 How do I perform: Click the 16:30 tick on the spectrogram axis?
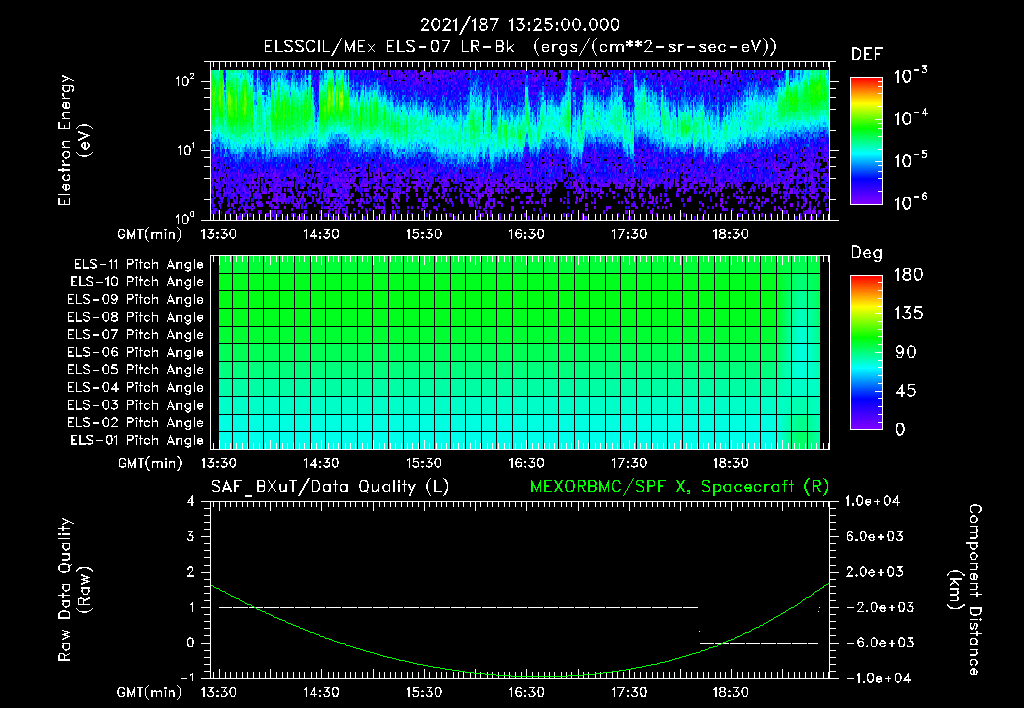coord(526,234)
